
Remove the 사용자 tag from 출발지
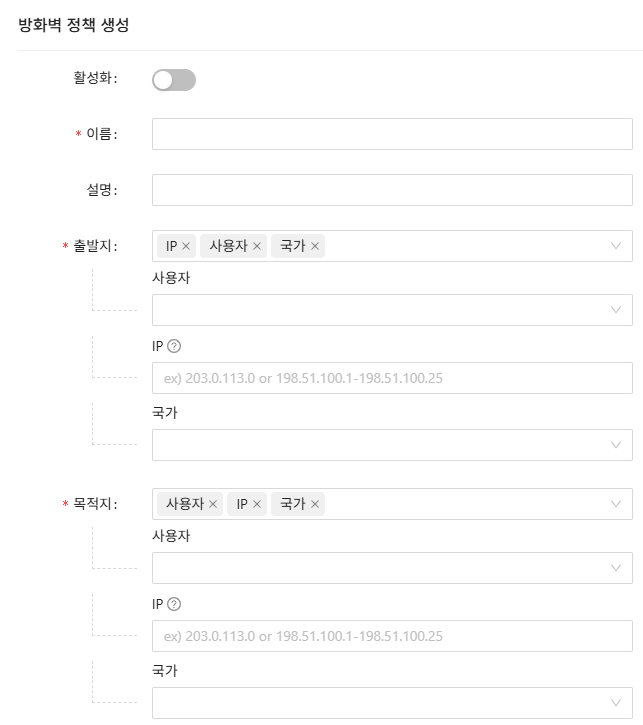click(x=257, y=246)
